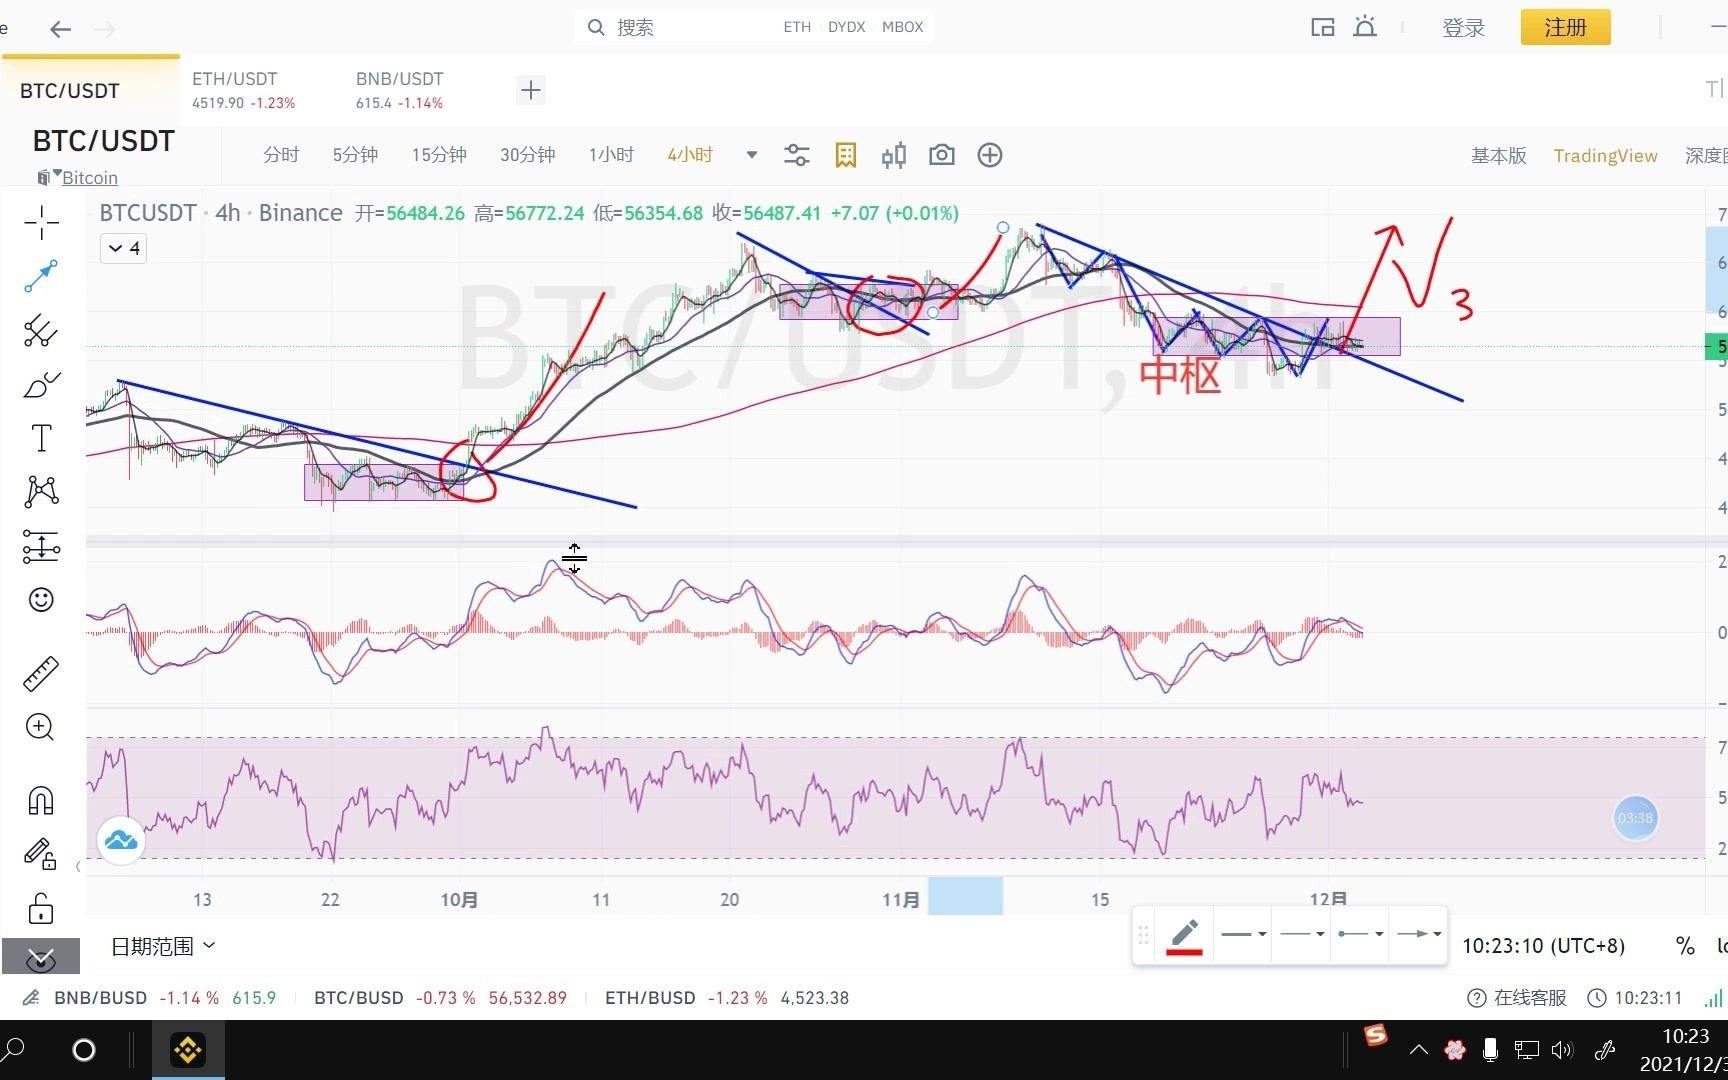Switch to 基本版 chart view
The image size is (1728, 1080).
pos(1499,155)
